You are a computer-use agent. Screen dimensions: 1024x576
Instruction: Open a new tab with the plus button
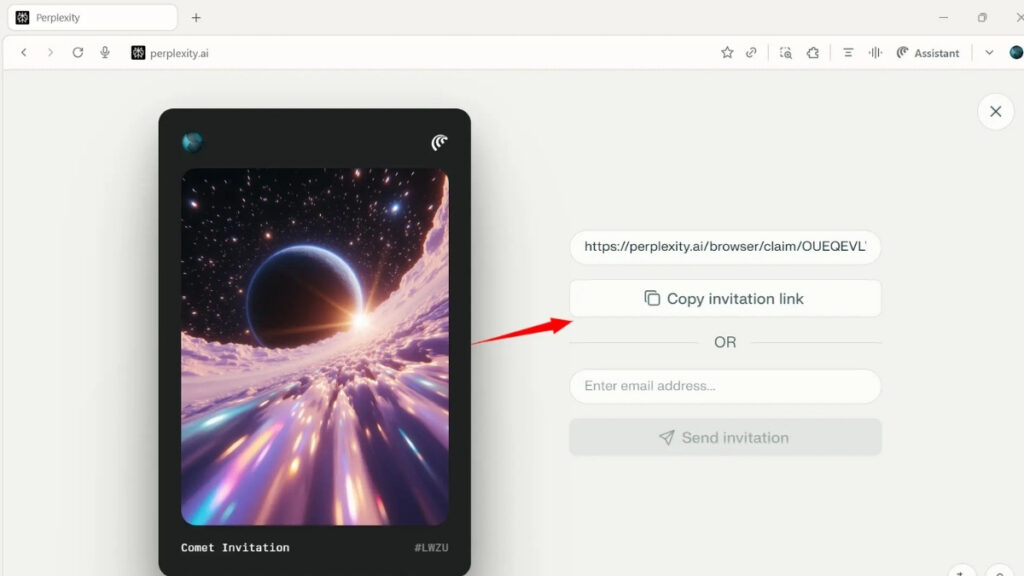(x=196, y=17)
